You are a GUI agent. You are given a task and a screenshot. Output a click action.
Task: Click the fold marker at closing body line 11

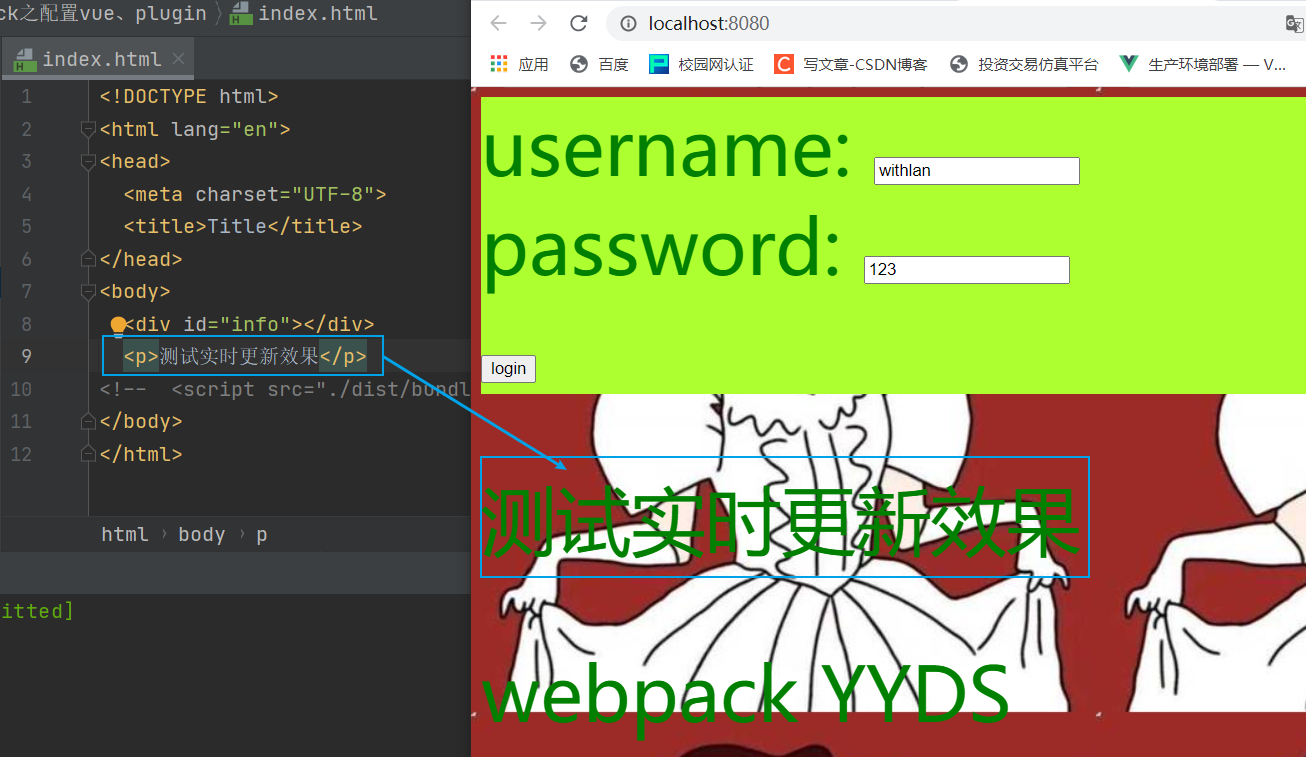click(x=88, y=421)
